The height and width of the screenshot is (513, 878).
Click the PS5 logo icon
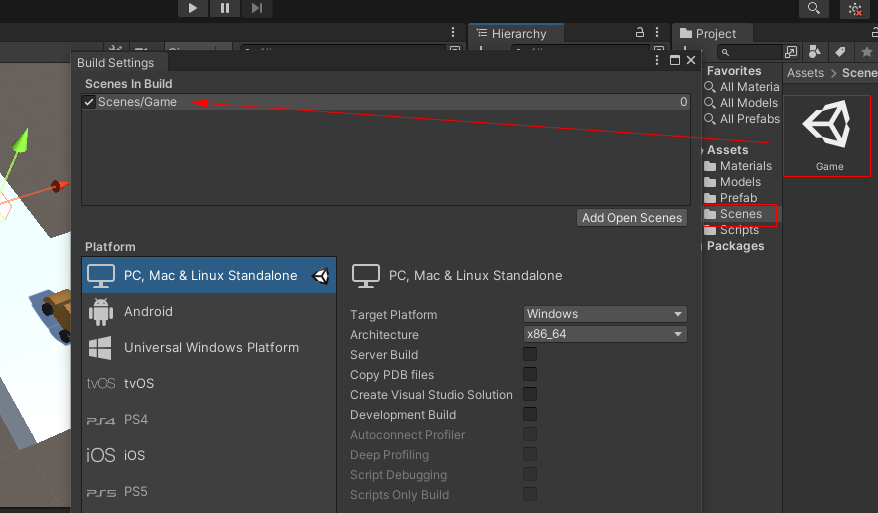101,493
